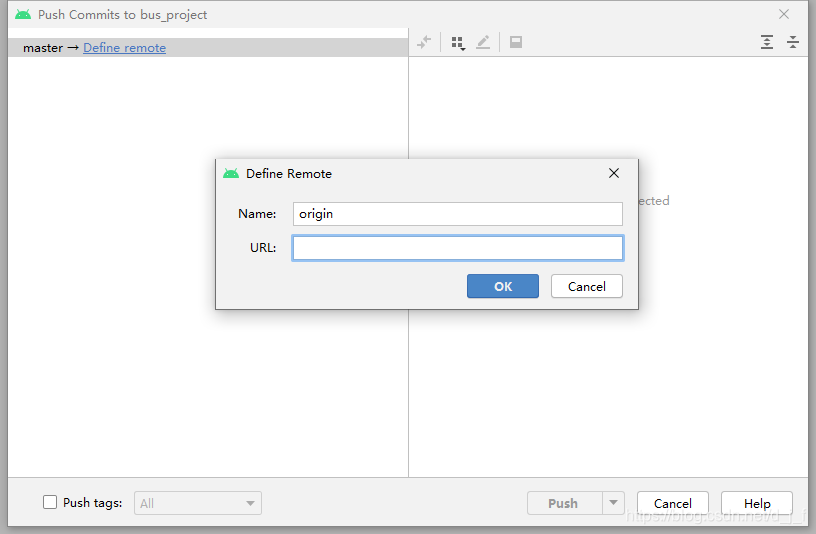Enable the Push tags checkbox

[50, 502]
